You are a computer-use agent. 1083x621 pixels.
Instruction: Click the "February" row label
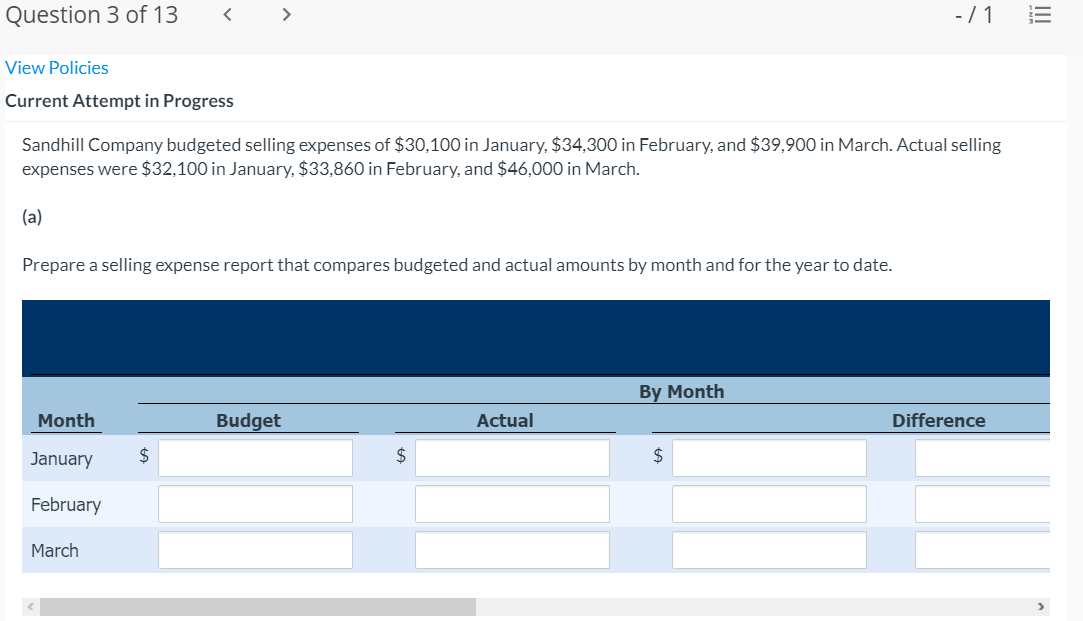[66, 505]
